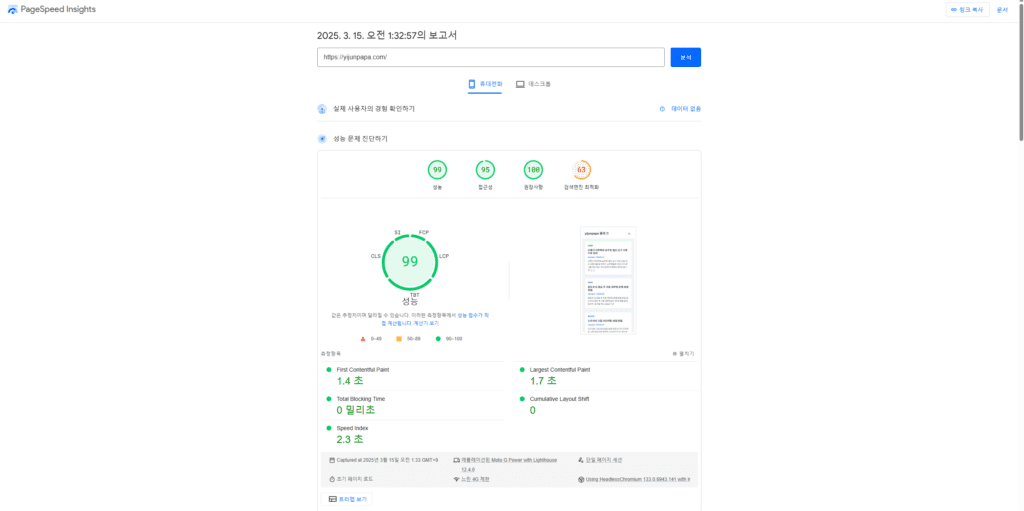The height and width of the screenshot is (511, 1024).
Task: Expand the First Contentful Paint metric
Action: 362,370
